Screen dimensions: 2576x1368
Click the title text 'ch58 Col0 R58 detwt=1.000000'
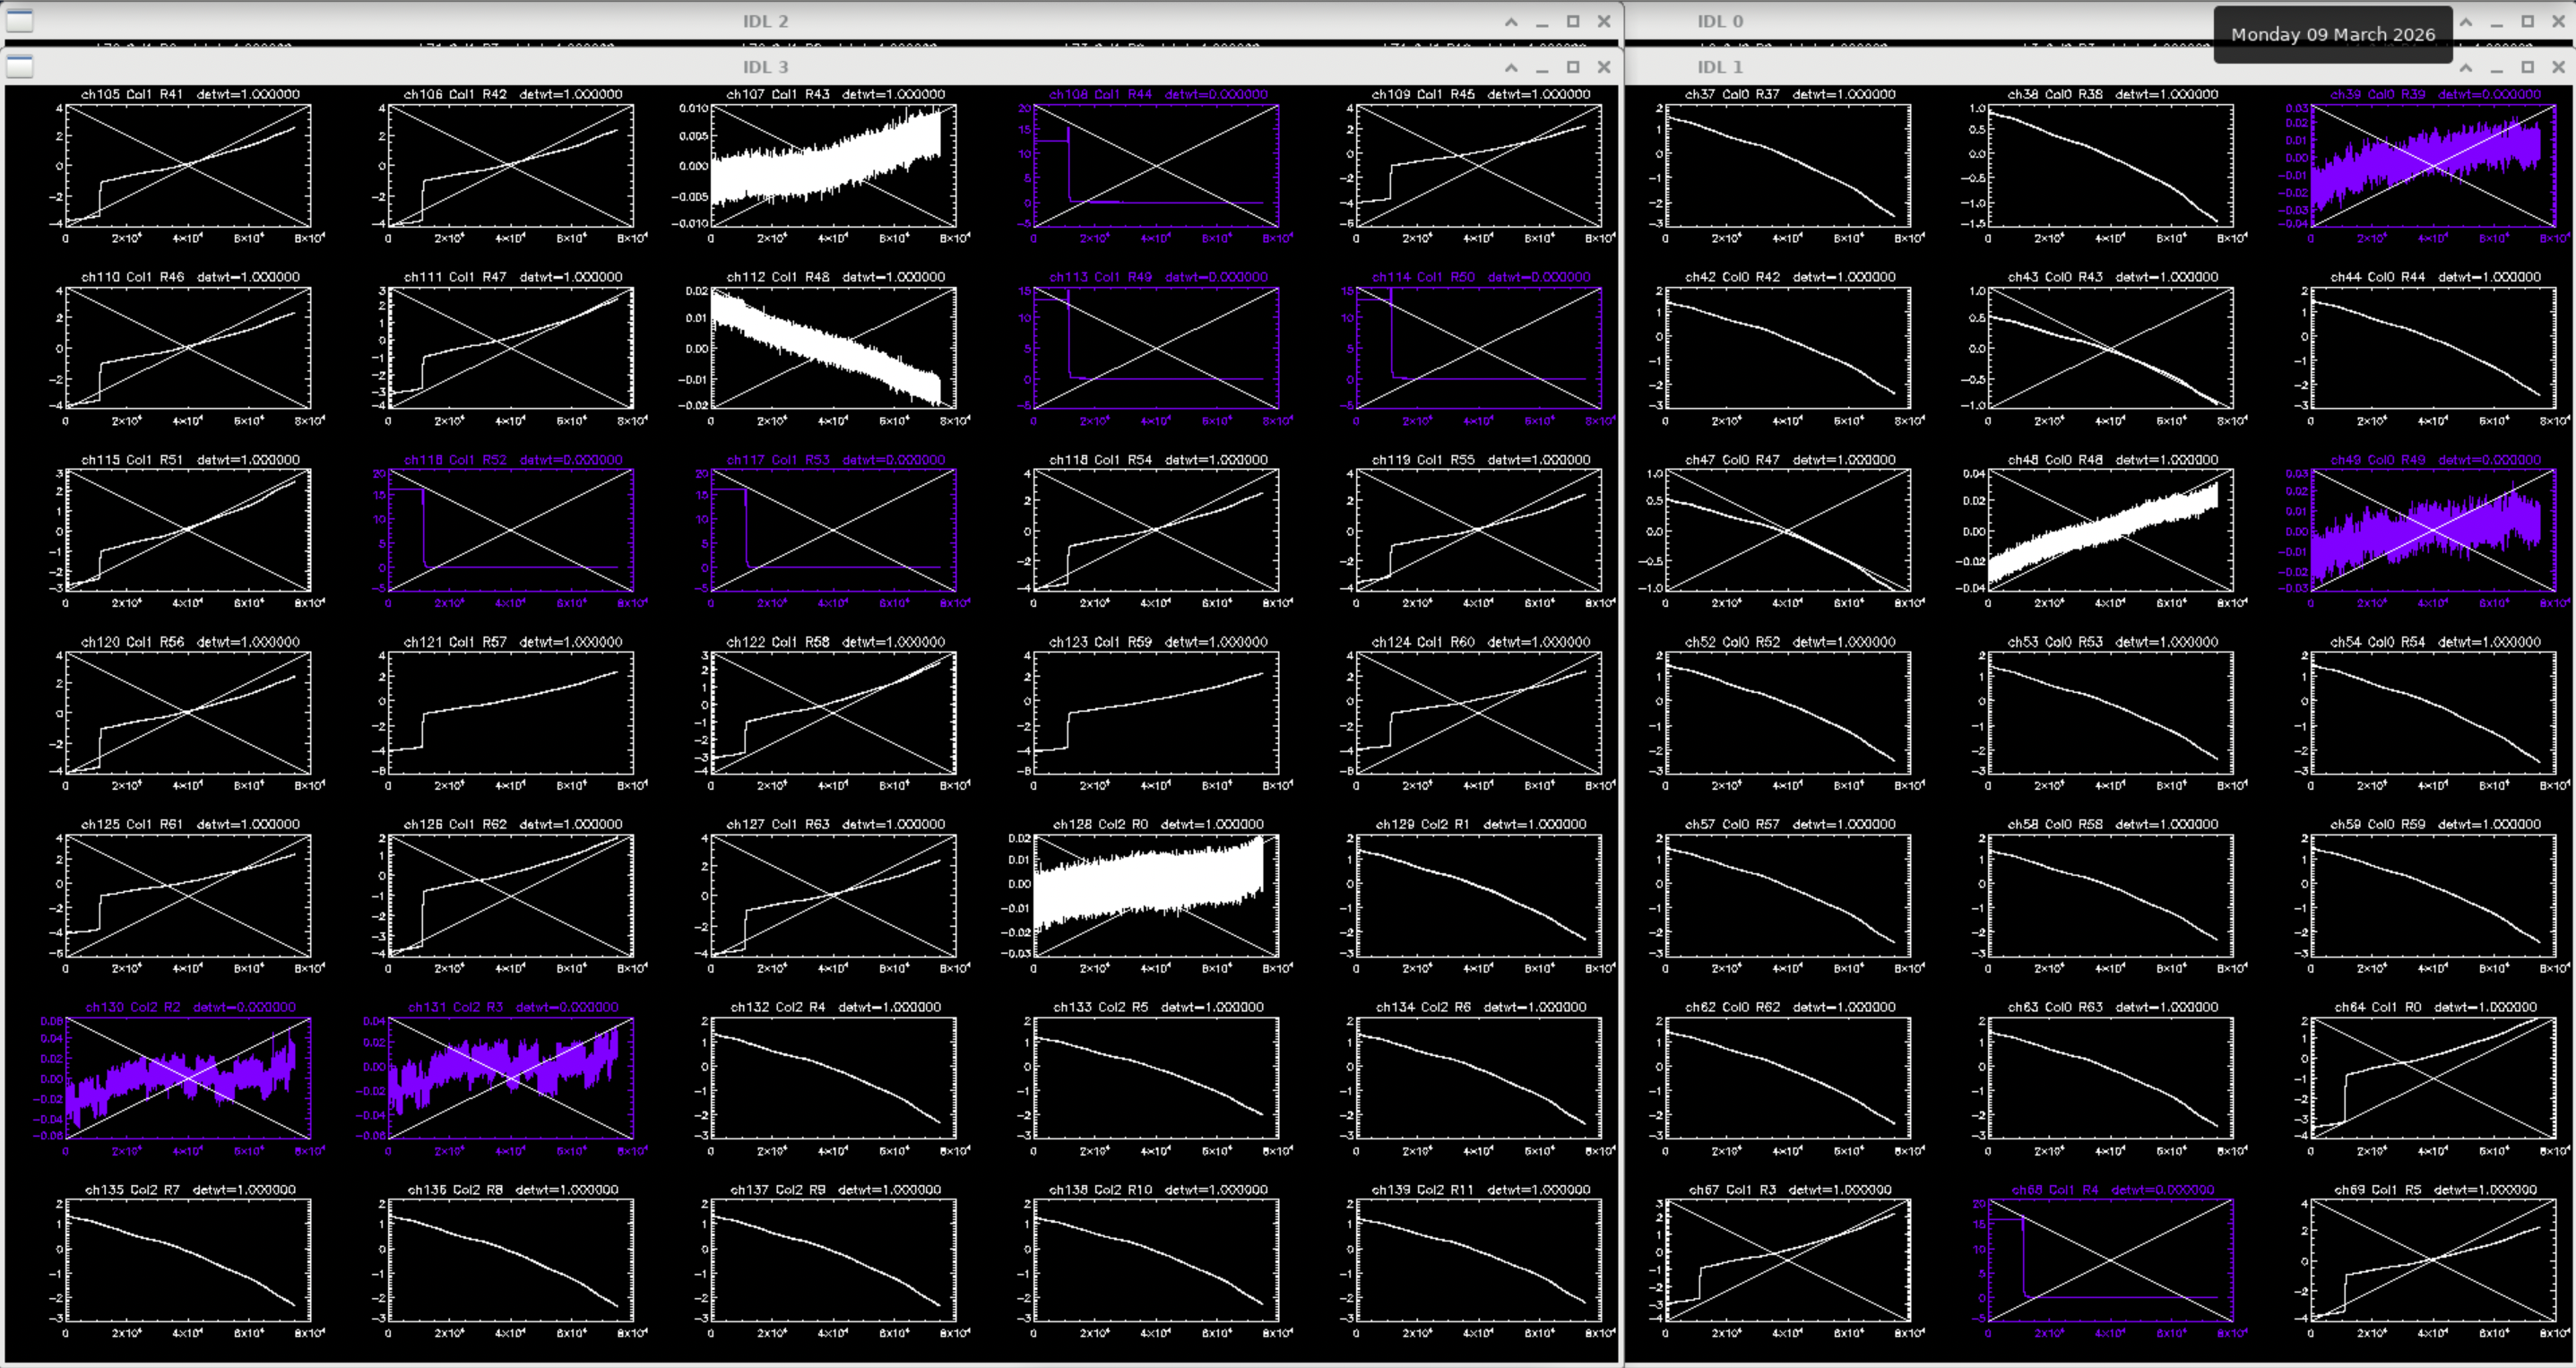coord(2113,824)
